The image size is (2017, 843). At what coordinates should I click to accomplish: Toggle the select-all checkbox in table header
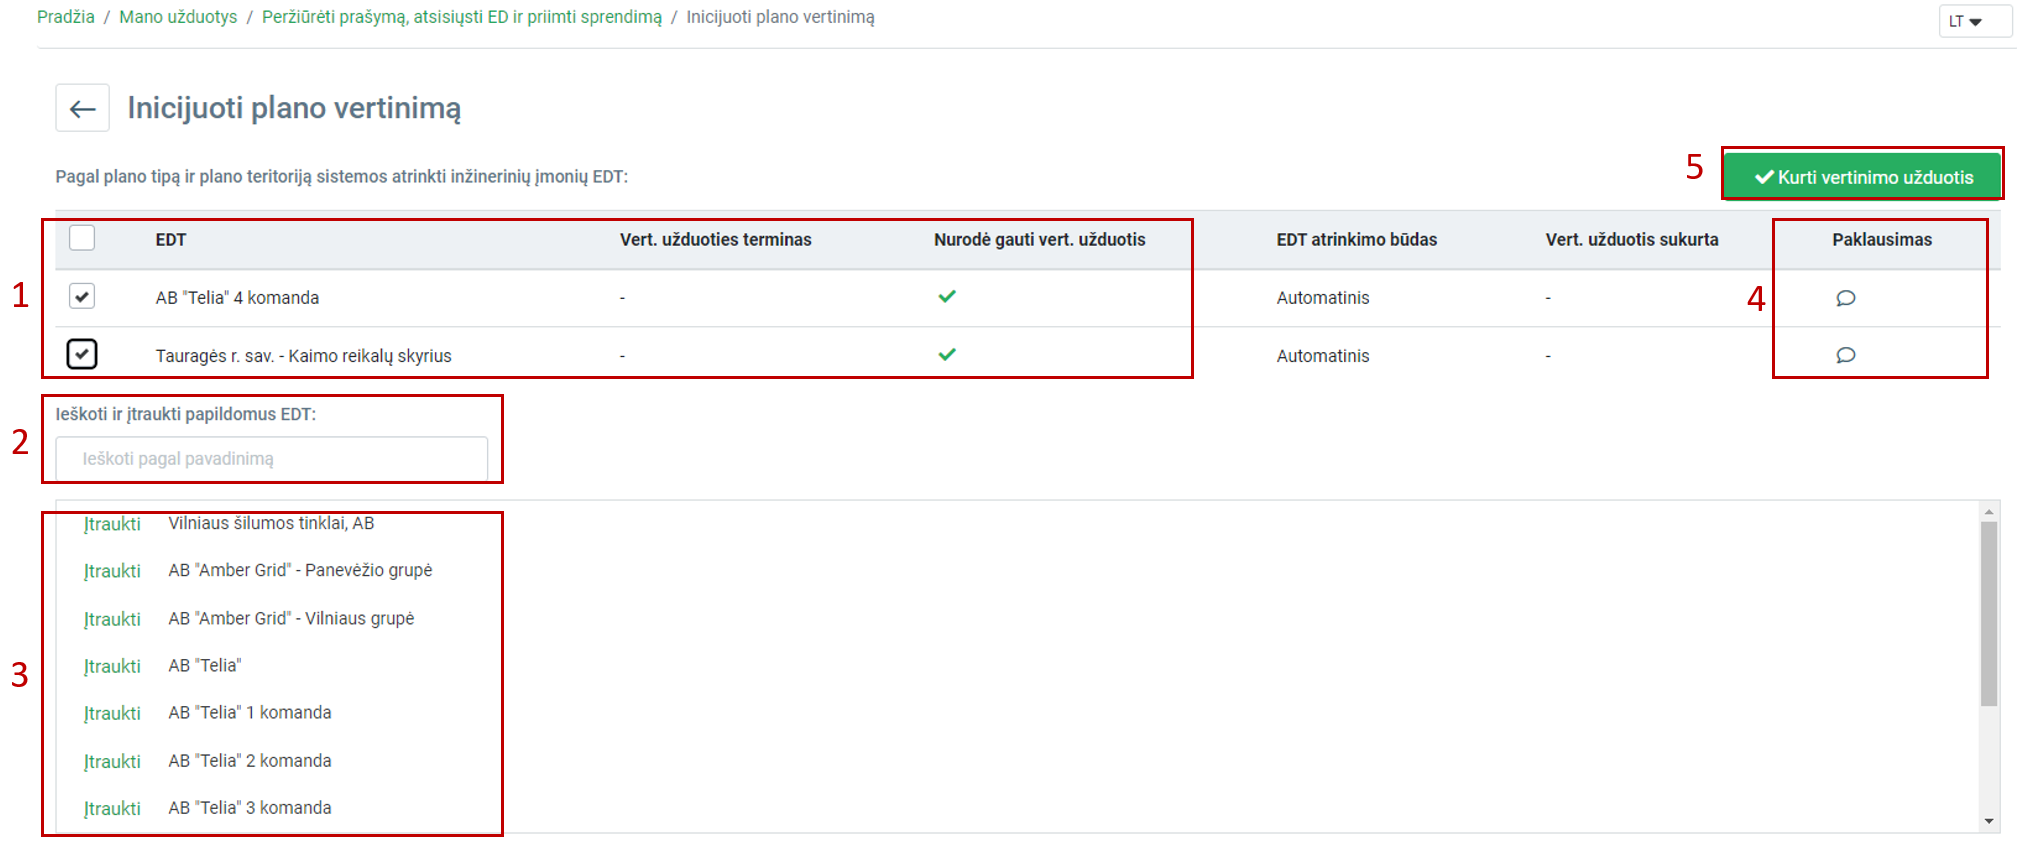[82, 238]
